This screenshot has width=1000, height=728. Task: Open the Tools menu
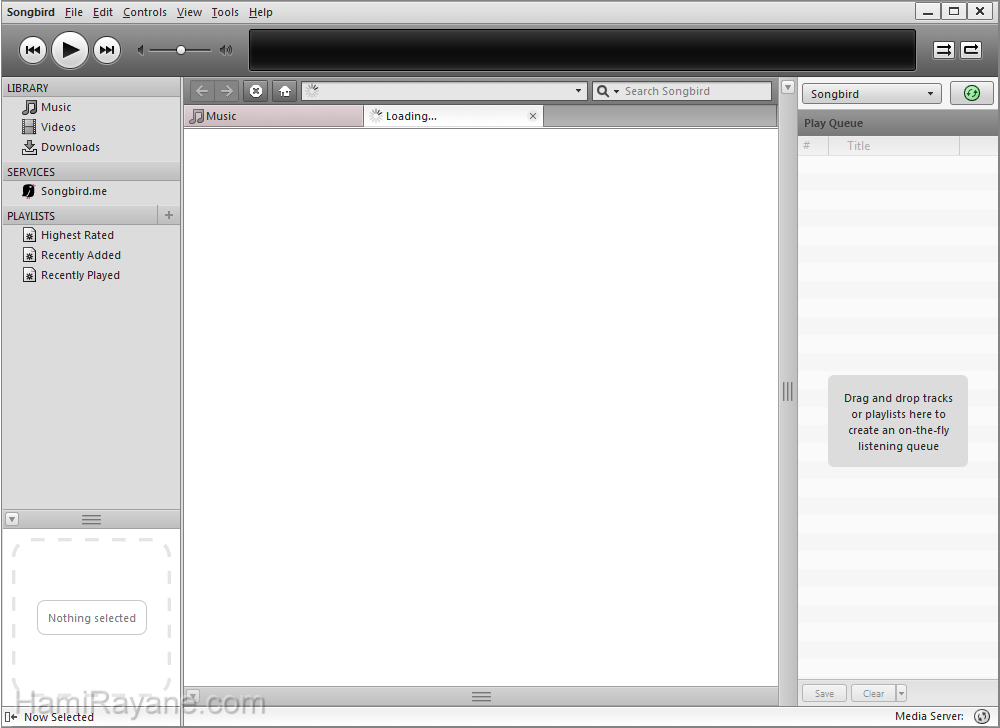pyautogui.click(x=225, y=12)
